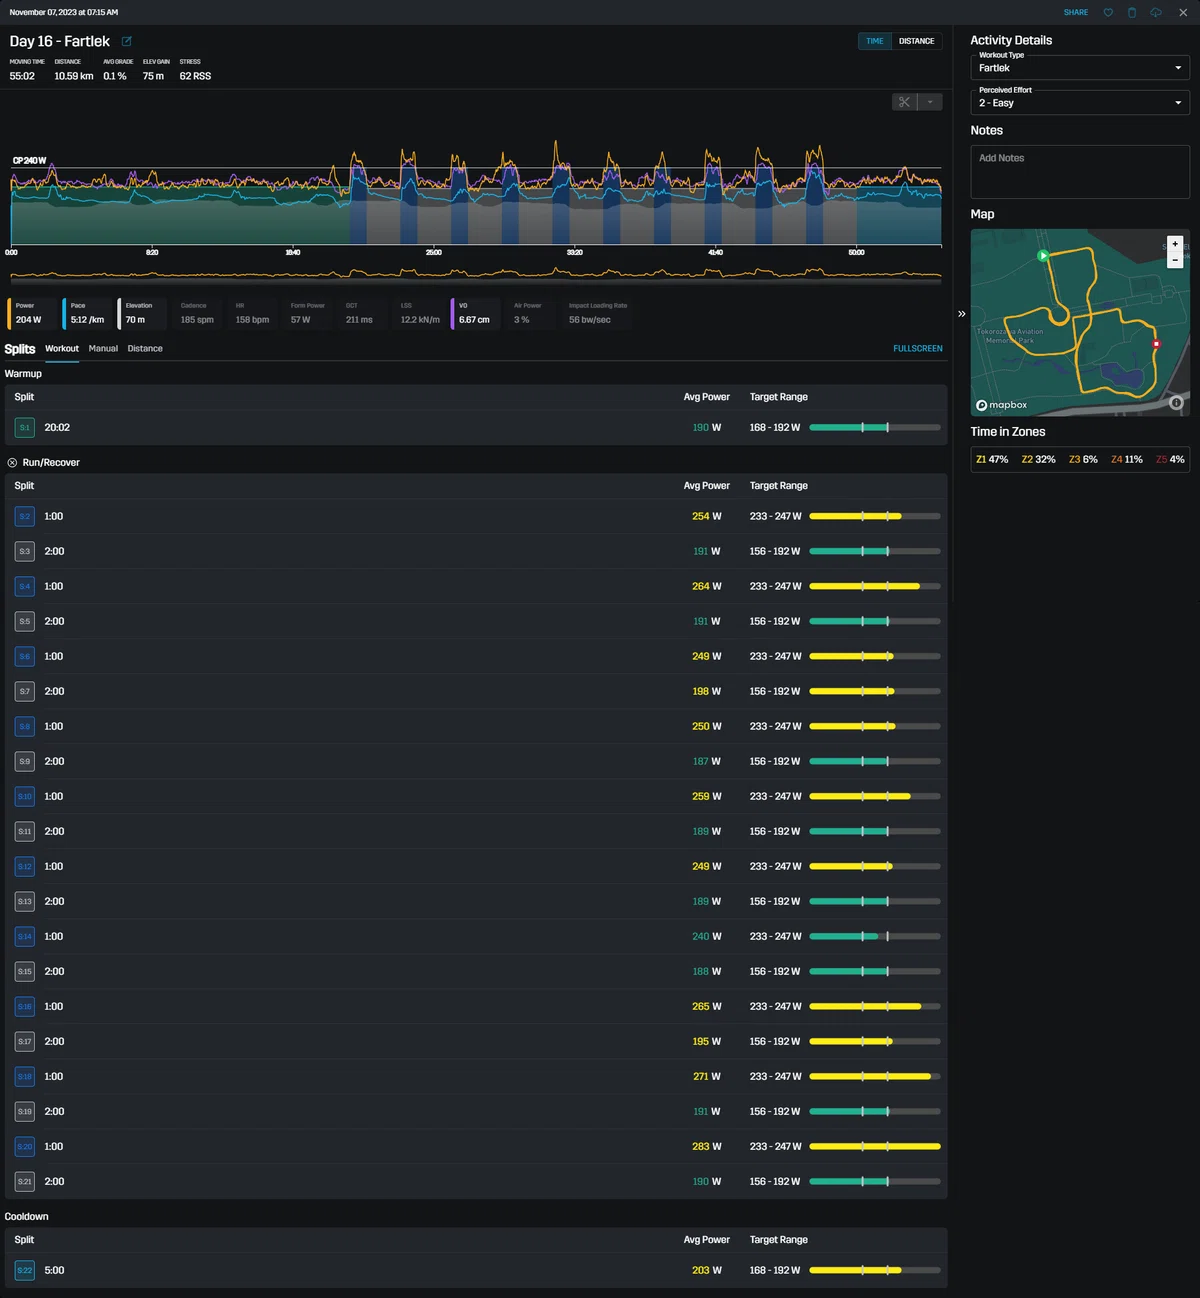This screenshot has width=1200, height=1298.
Task: Click the edit title icon beside Day 16 - Fartlek
Action: point(126,41)
